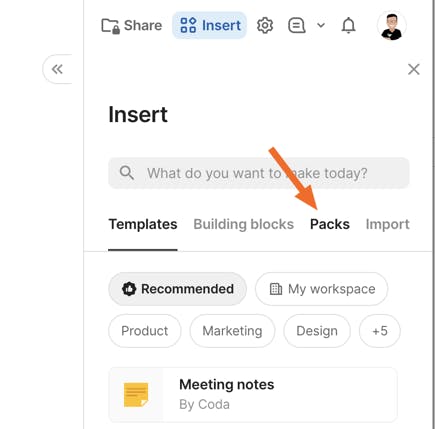
Task: Focus the 'What do you want to make today?' field
Action: tap(259, 173)
